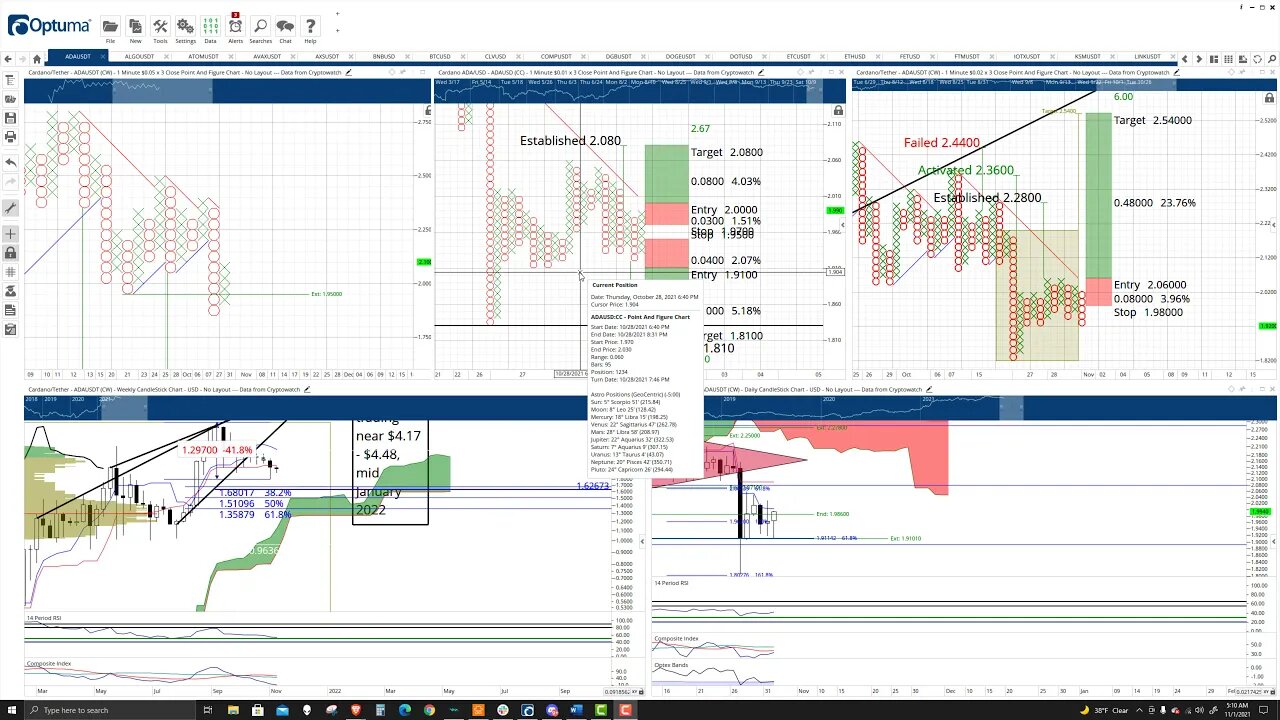Screen dimensions: 1280x720
Task: Click the Home icon near the tabs
Action: point(37,59)
